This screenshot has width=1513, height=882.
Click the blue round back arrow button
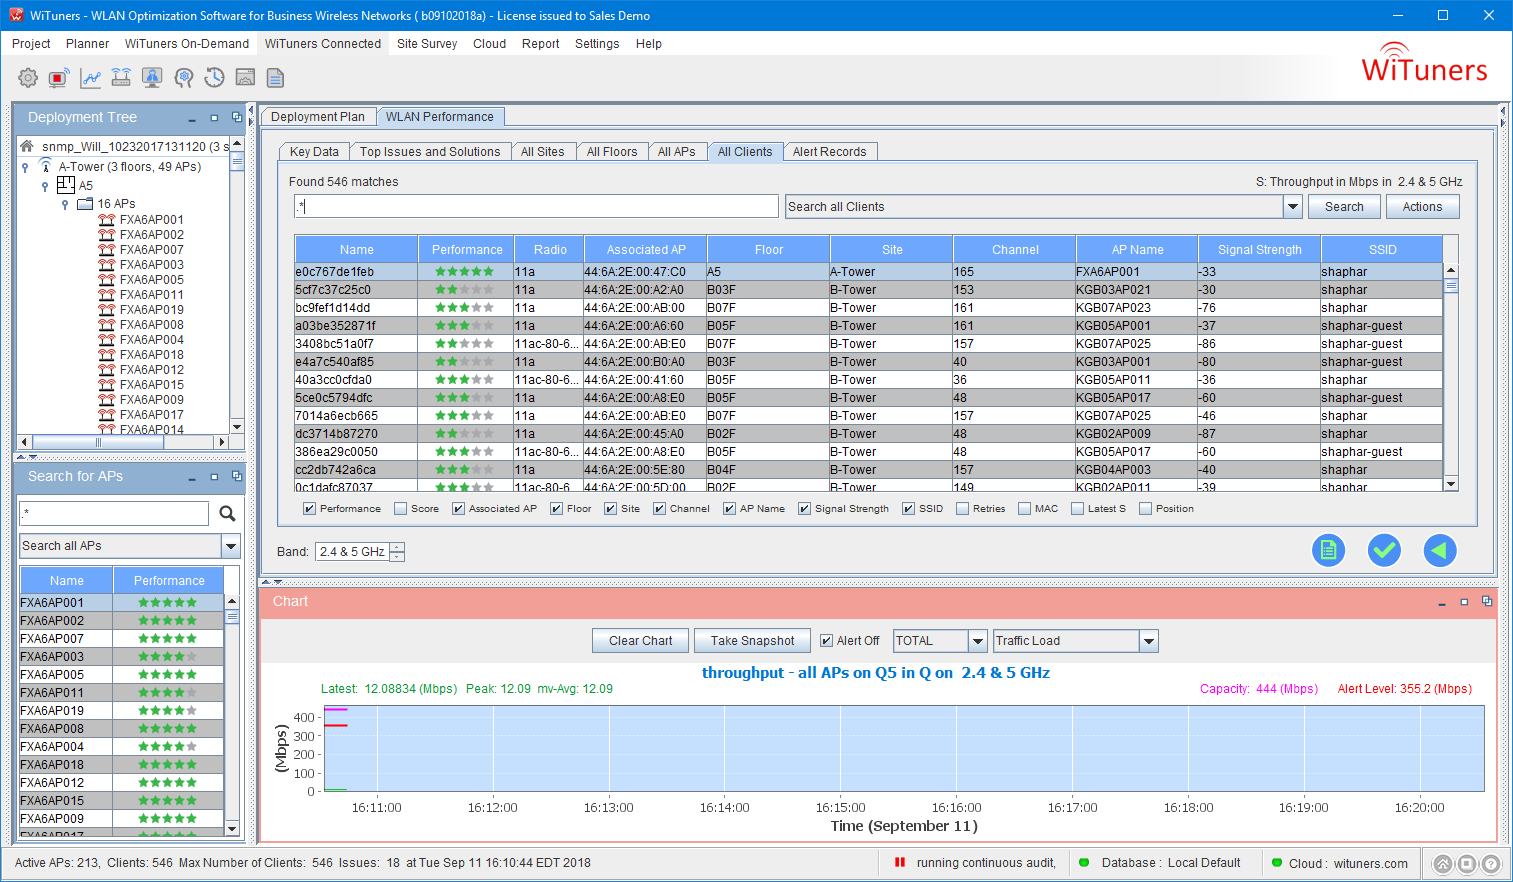[1440, 550]
